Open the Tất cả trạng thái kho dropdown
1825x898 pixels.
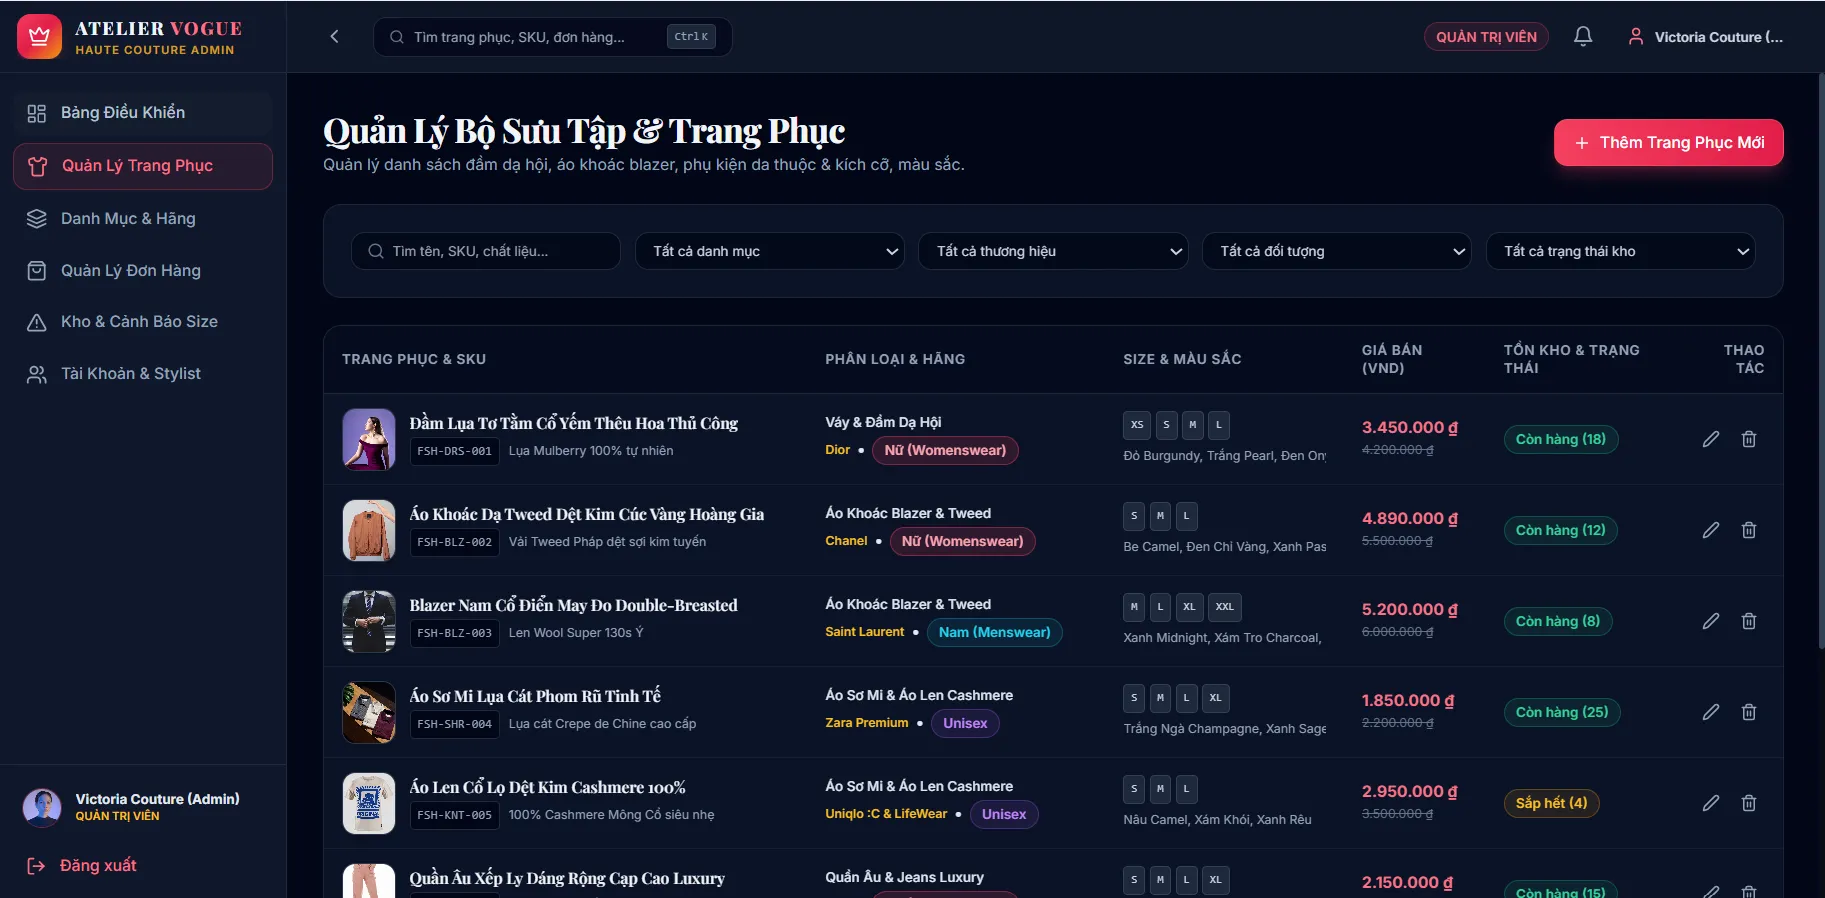click(x=1620, y=251)
